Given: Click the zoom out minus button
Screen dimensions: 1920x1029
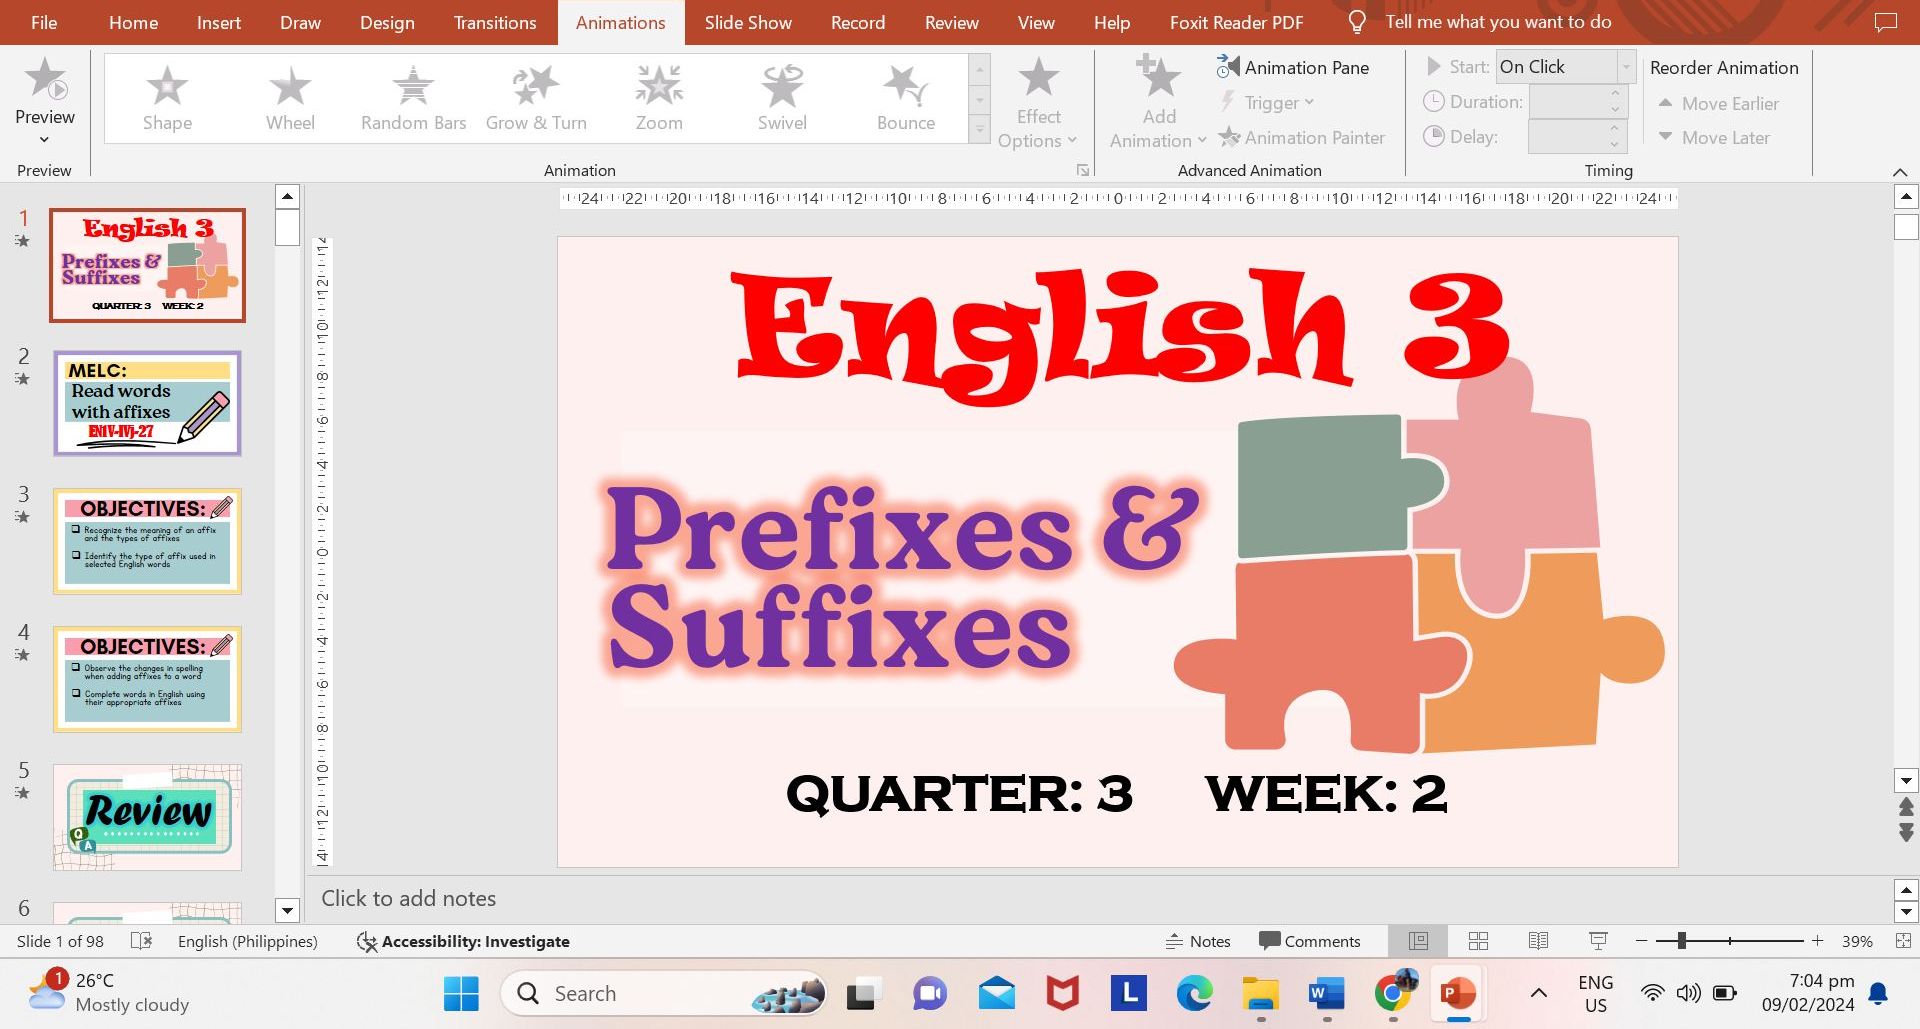Looking at the screenshot, I should point(1641,941).
